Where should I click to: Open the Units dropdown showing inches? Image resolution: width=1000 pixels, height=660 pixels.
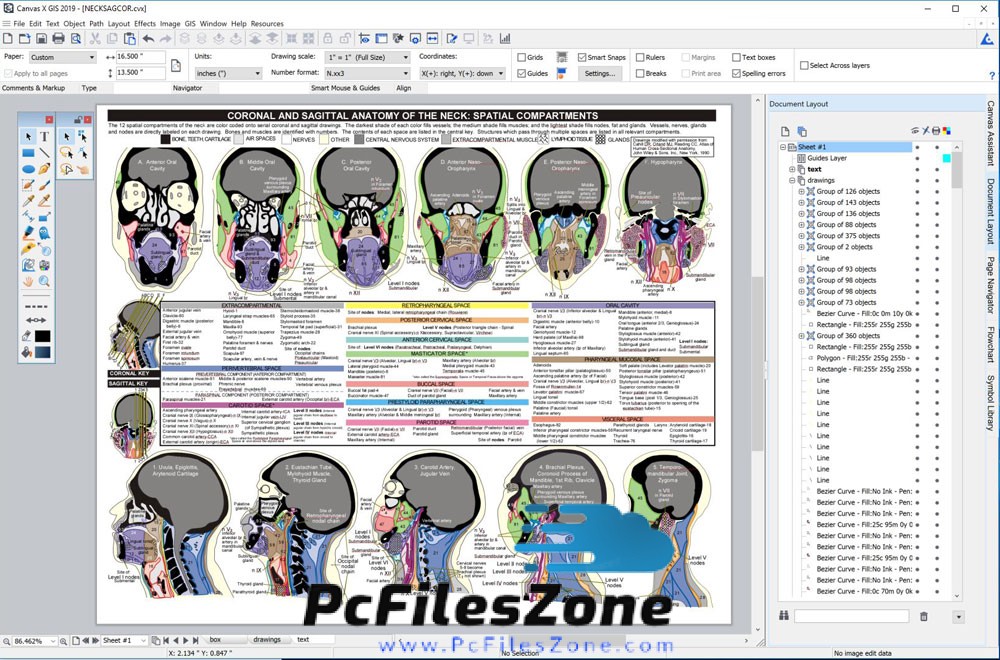pos(227,73)
